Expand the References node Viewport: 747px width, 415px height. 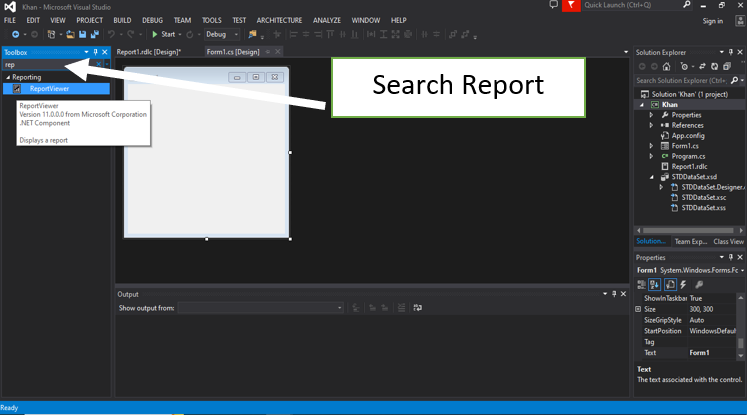(651, 125)
